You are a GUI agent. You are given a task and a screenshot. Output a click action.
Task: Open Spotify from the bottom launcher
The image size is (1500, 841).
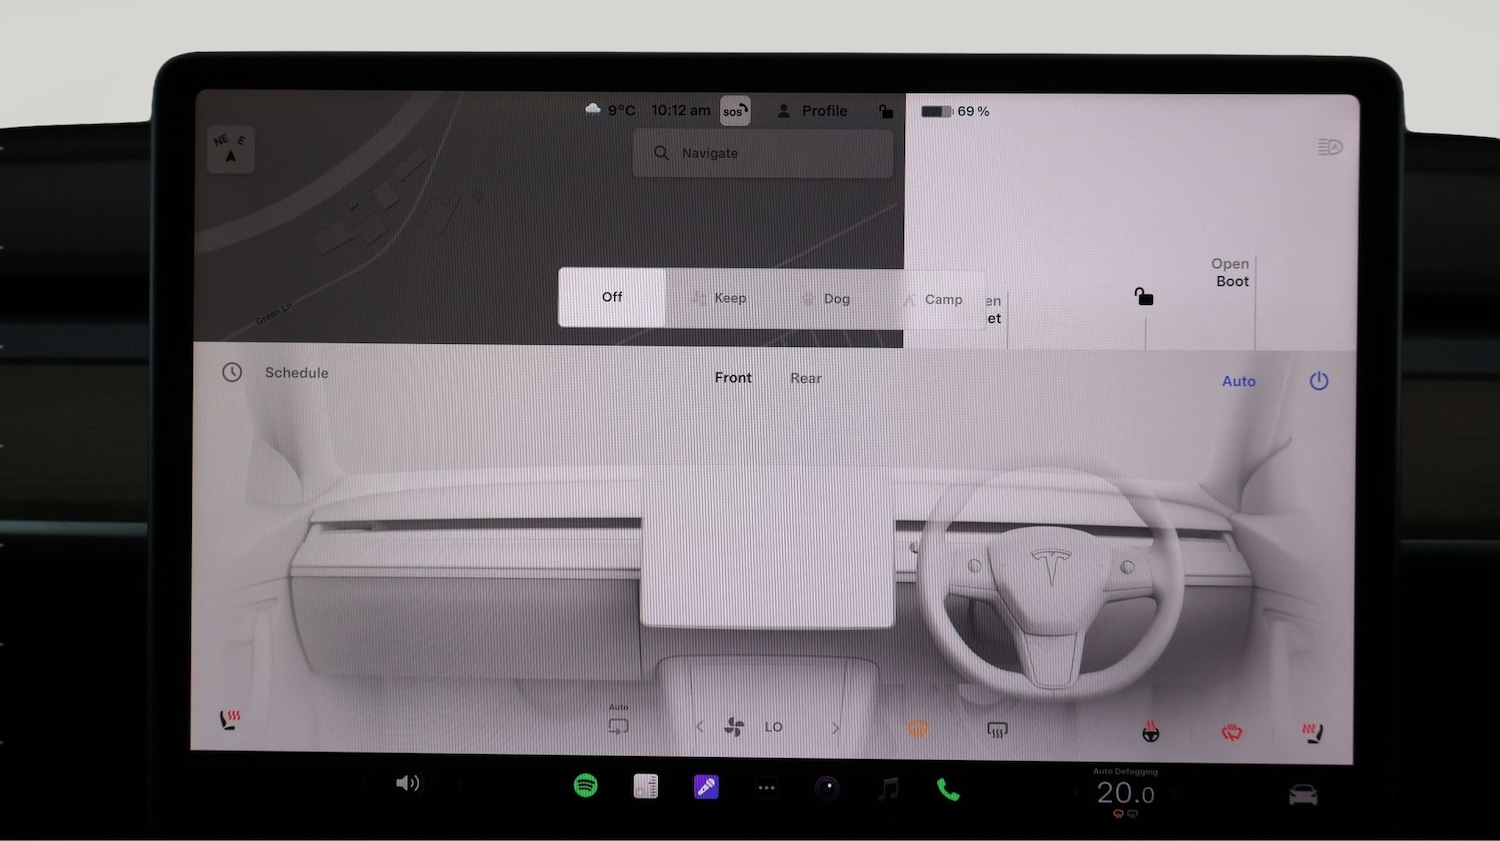586,786
